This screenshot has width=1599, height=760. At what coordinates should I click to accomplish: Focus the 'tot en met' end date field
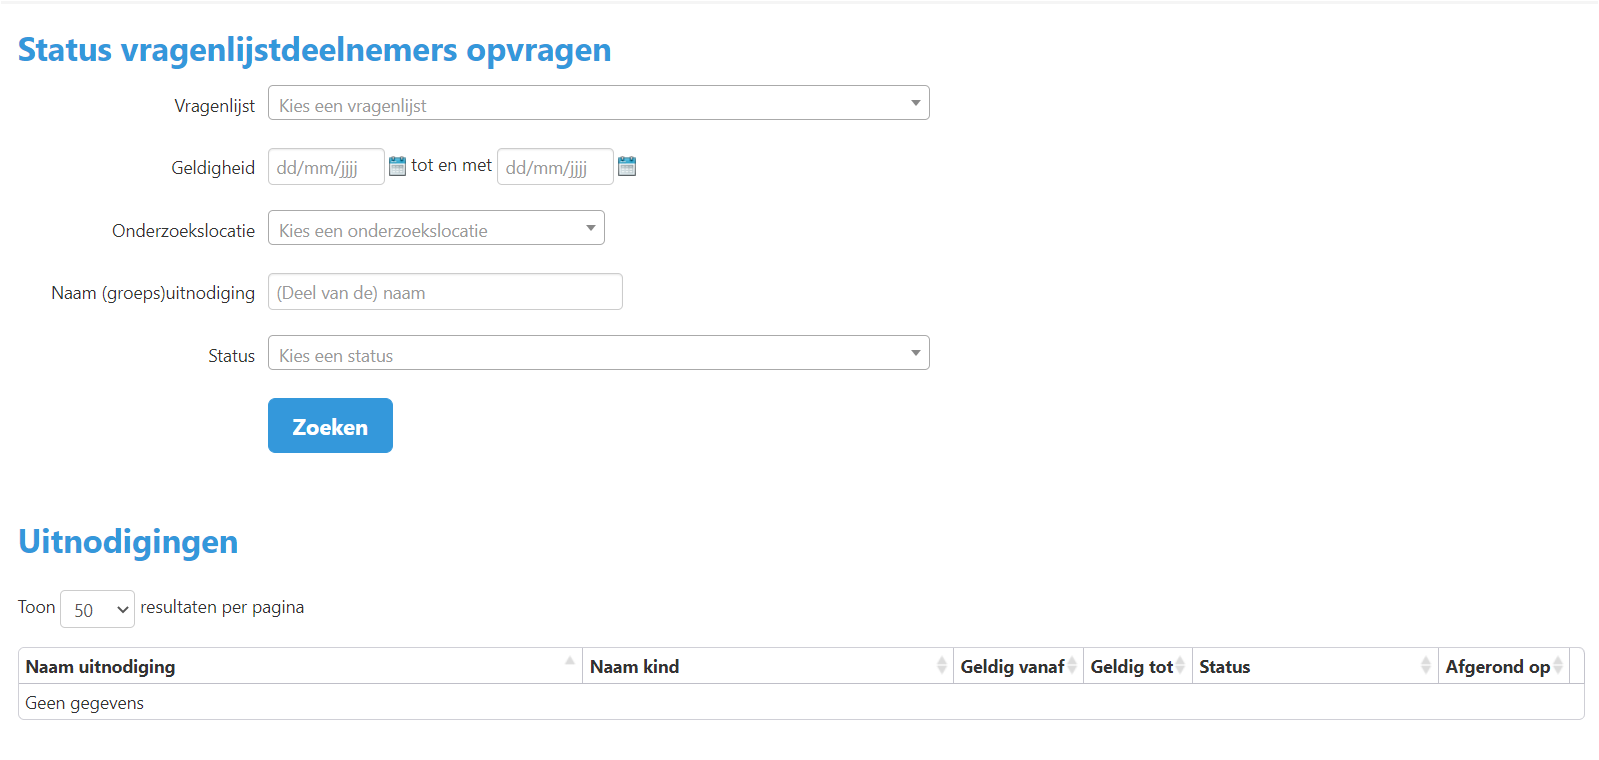pyautogui.click(x=554, y=167)
